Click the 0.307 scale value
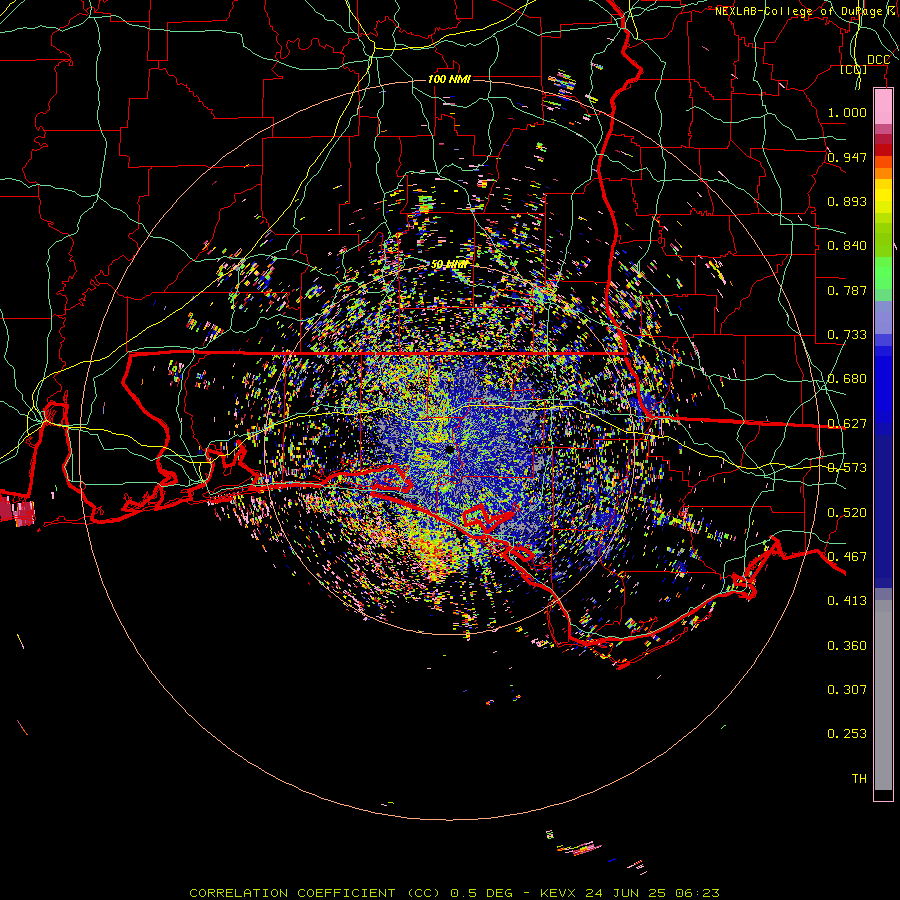Image resolution: width=900 pixels, height=900 pixels. pyautogui.click(x=847, y=690)
